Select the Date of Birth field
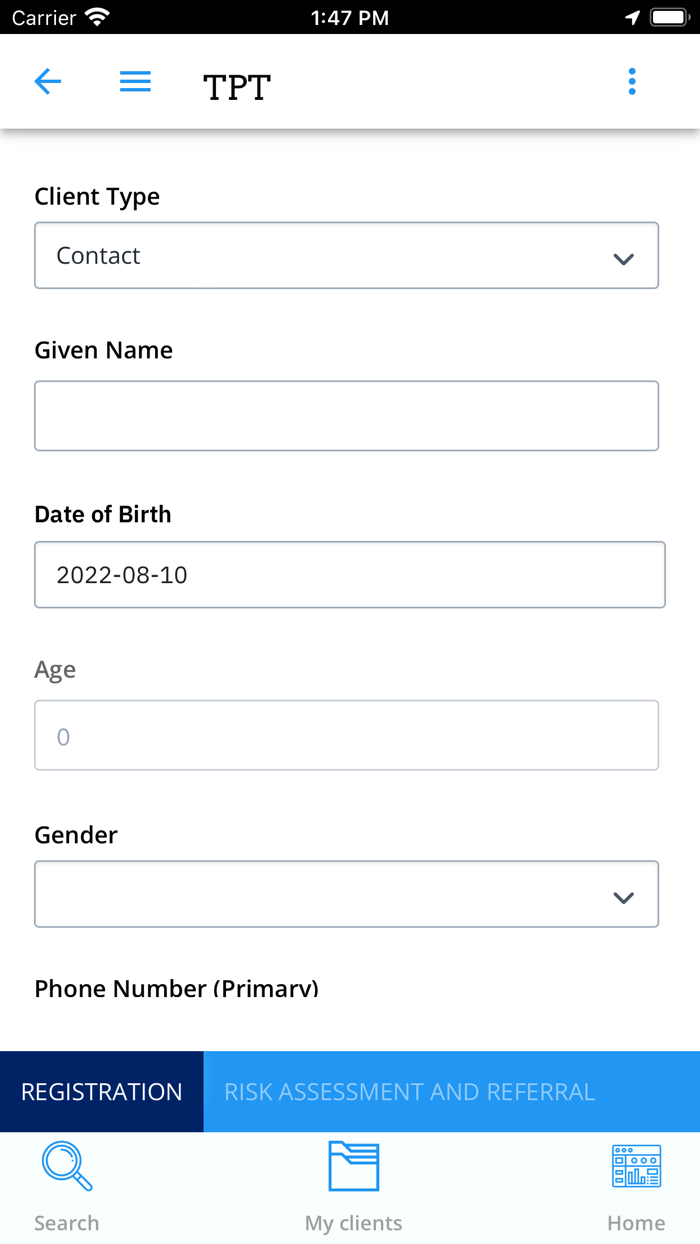Screen dimensions: 700x1244 [349, 575]
